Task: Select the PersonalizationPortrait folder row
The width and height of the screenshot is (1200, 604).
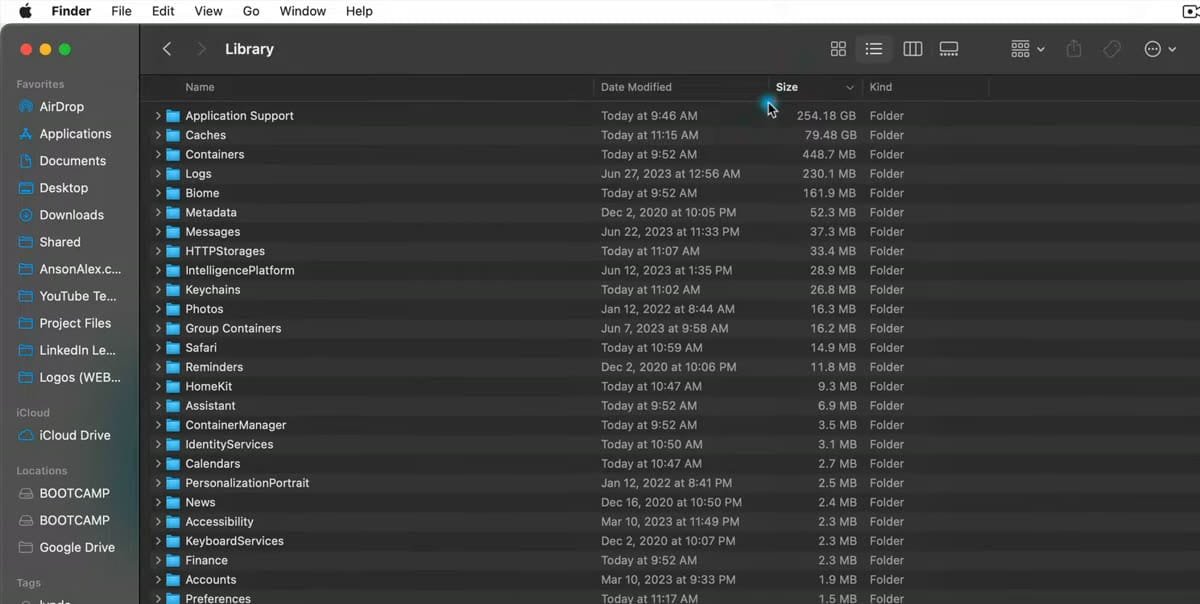Action: tap(670, 483)
